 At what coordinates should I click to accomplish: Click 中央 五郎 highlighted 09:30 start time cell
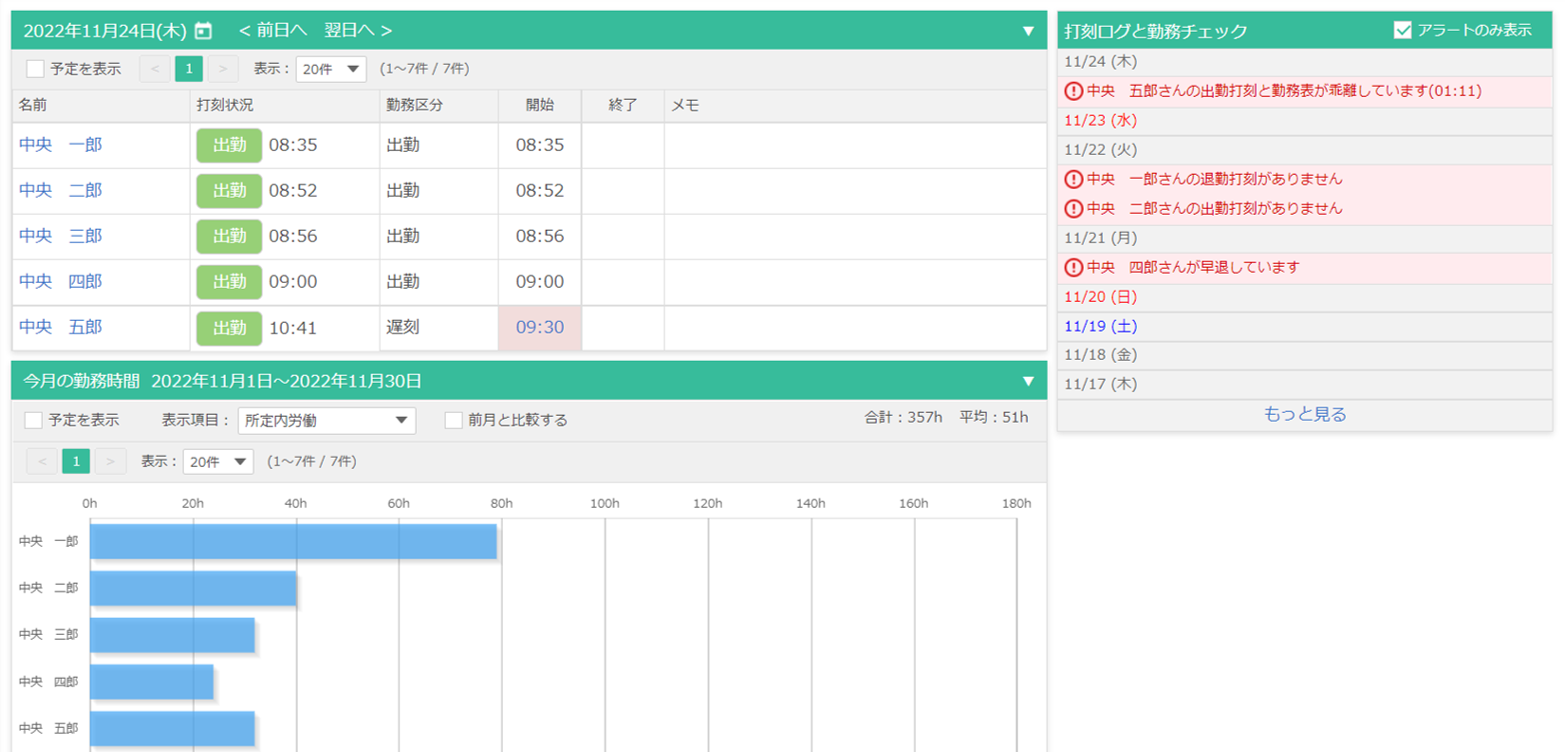(540, 327)
